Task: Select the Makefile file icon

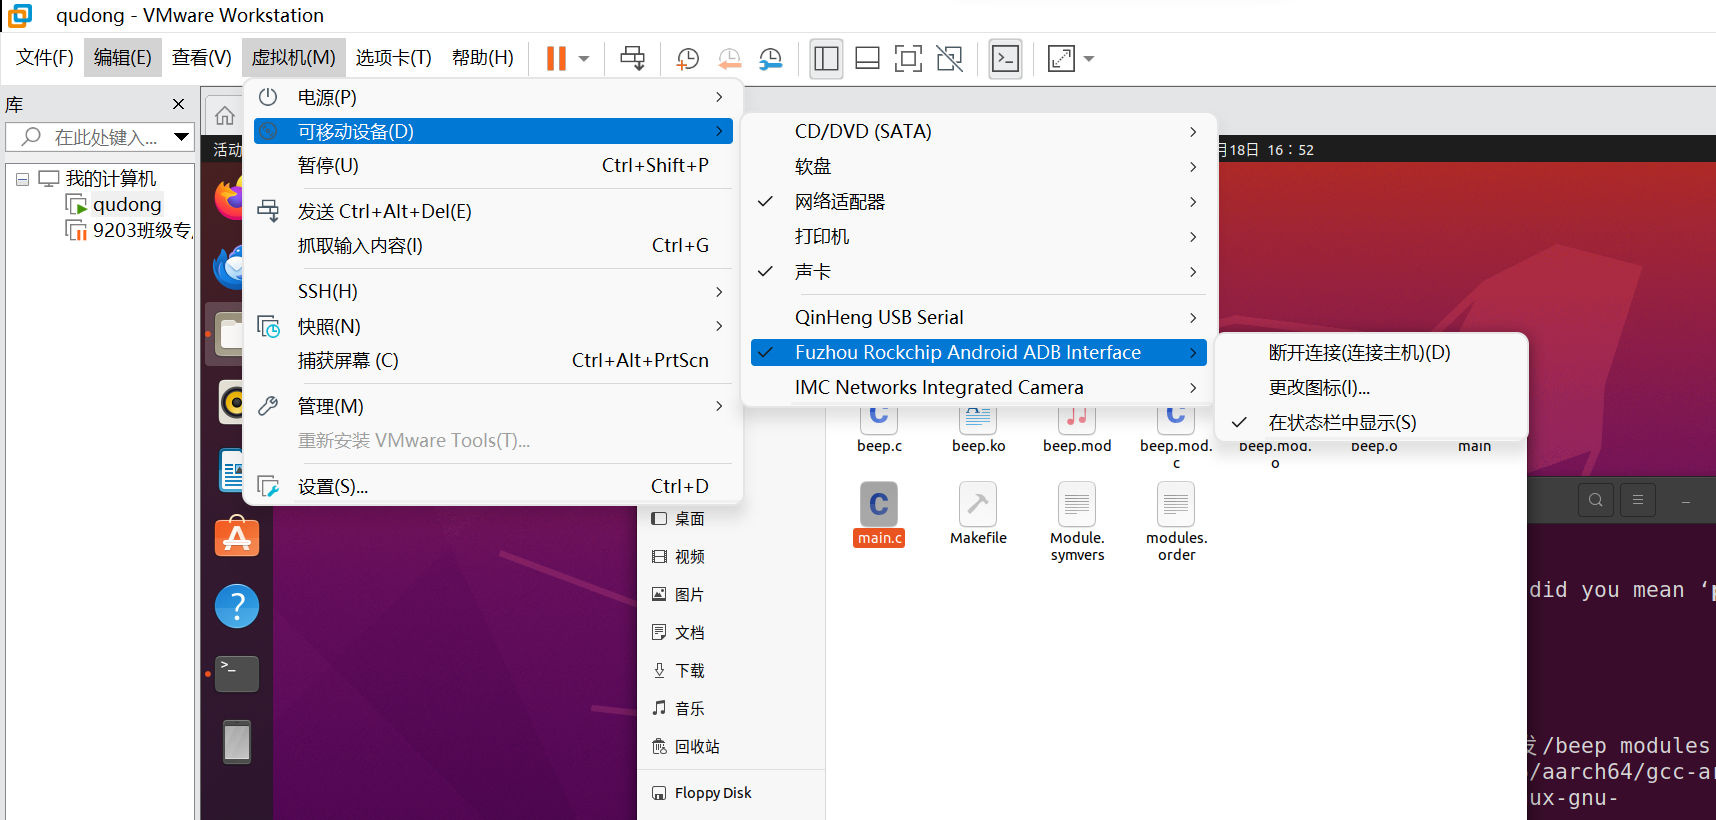Action: pyautogui.click(x=978, y=504)
